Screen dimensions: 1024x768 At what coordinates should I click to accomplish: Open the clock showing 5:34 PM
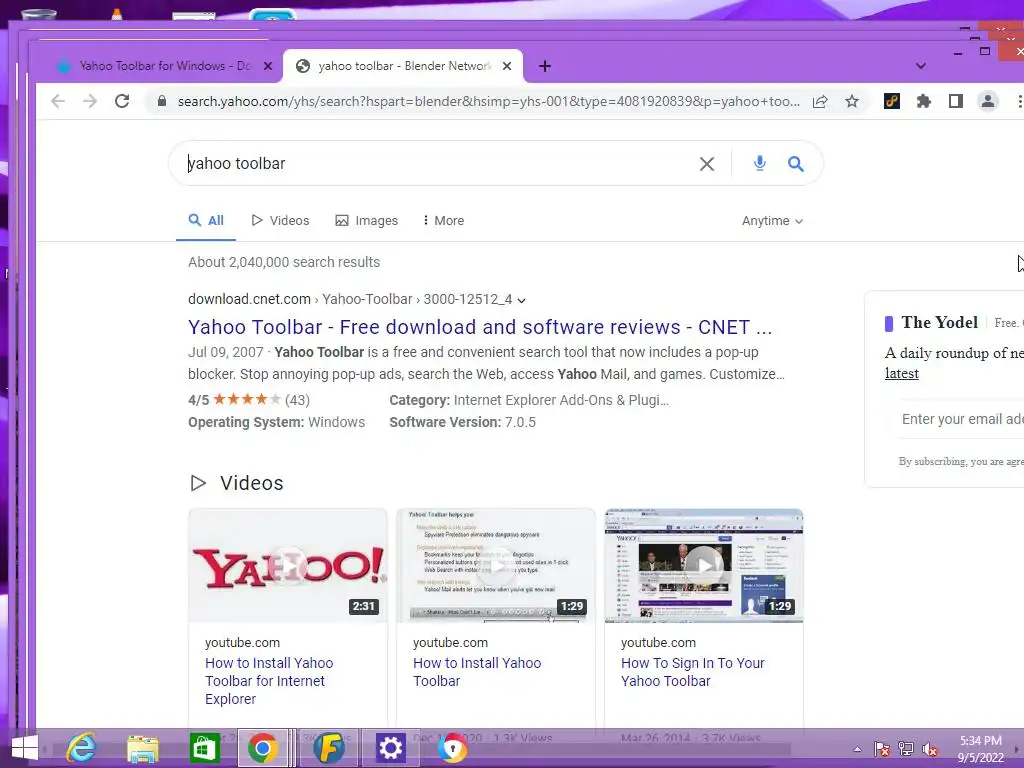pos(981,749)
